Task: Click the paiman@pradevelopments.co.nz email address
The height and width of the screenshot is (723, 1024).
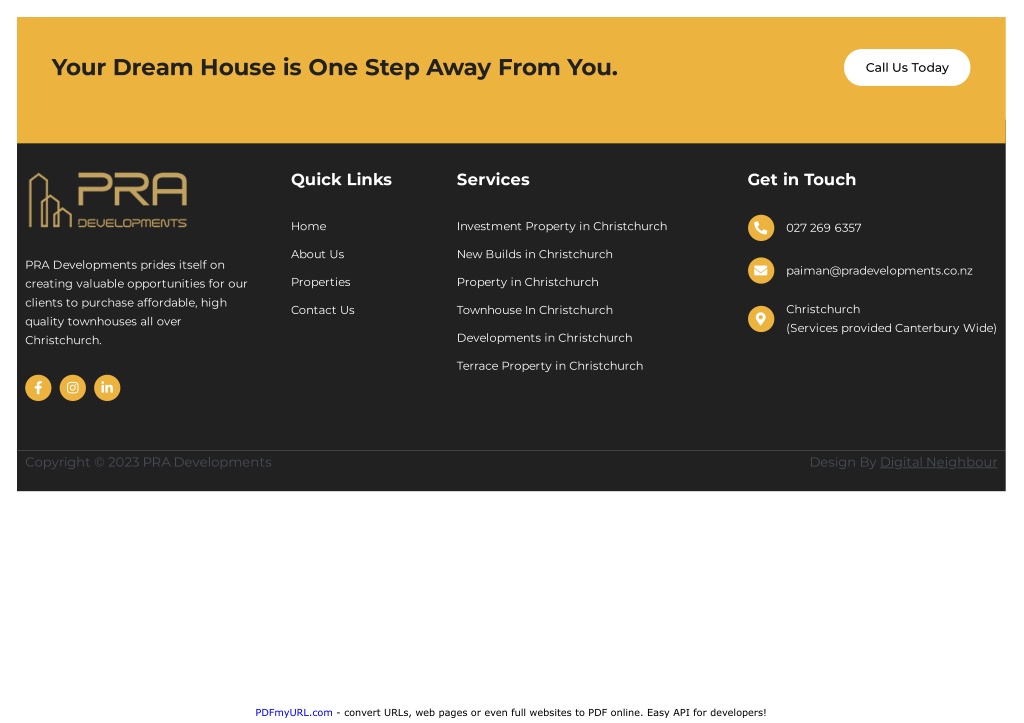Action: pos(879,270)
